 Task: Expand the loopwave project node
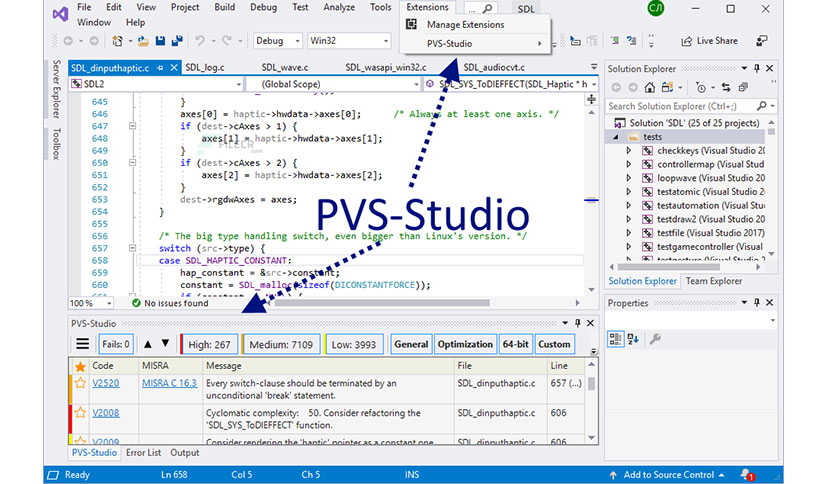(x=629, y=178)
